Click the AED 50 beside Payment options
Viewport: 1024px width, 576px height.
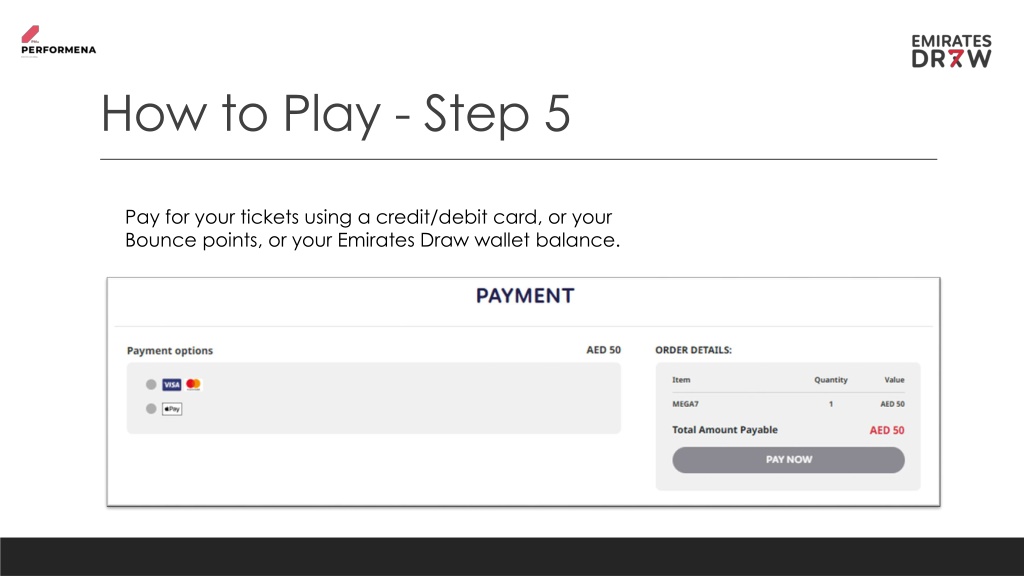coord(603,350)
